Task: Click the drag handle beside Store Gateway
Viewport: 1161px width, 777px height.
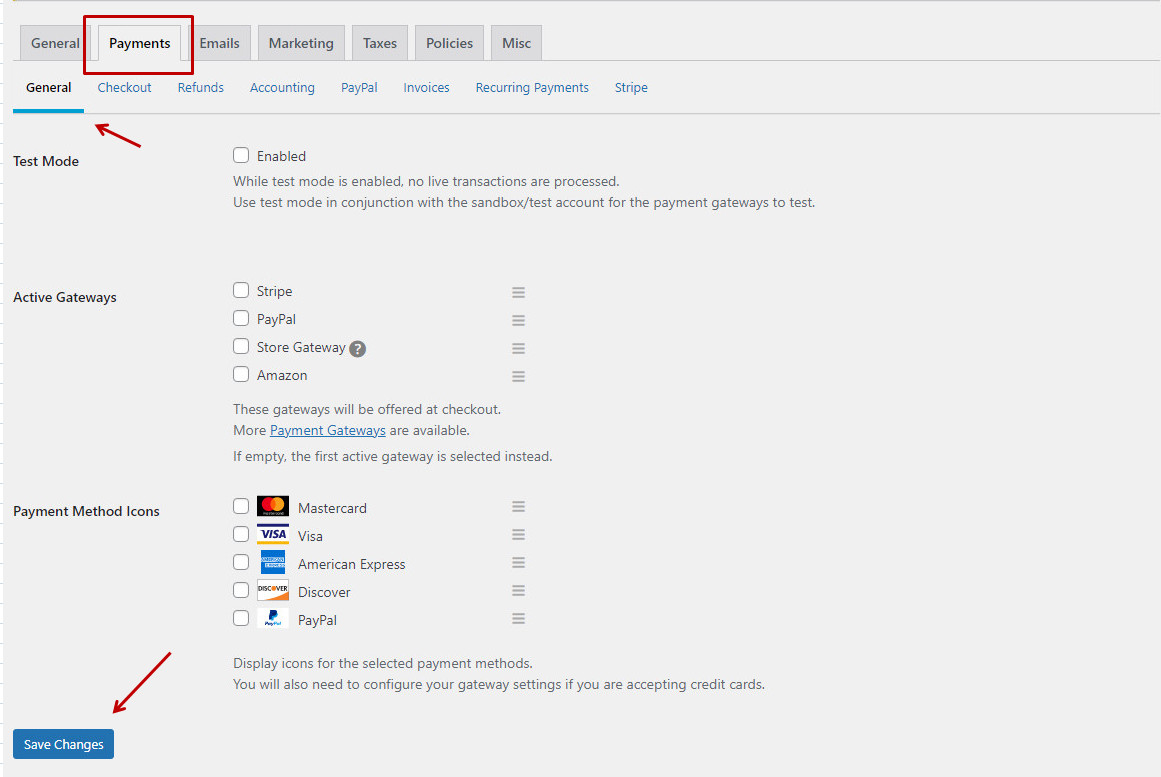Action: click(518, 348)
